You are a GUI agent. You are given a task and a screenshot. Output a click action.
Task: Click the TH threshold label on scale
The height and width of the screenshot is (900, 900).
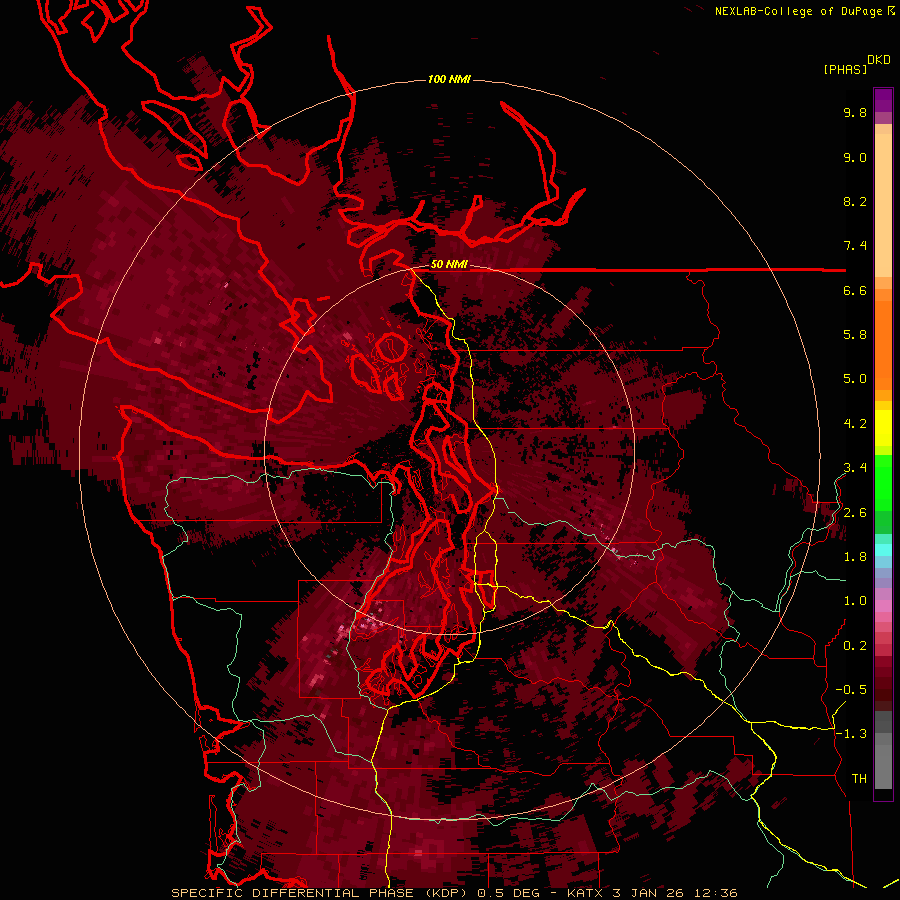tap(859, 779)
